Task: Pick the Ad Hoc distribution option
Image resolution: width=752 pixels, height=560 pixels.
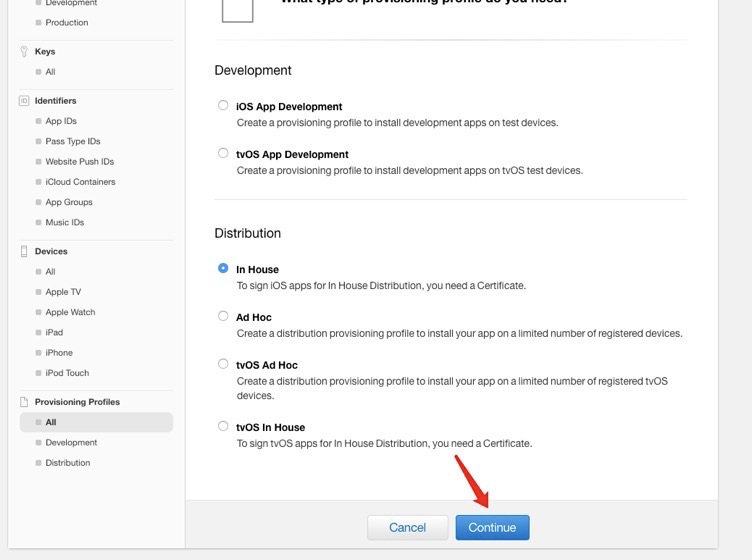Action: tap(223, 317)
